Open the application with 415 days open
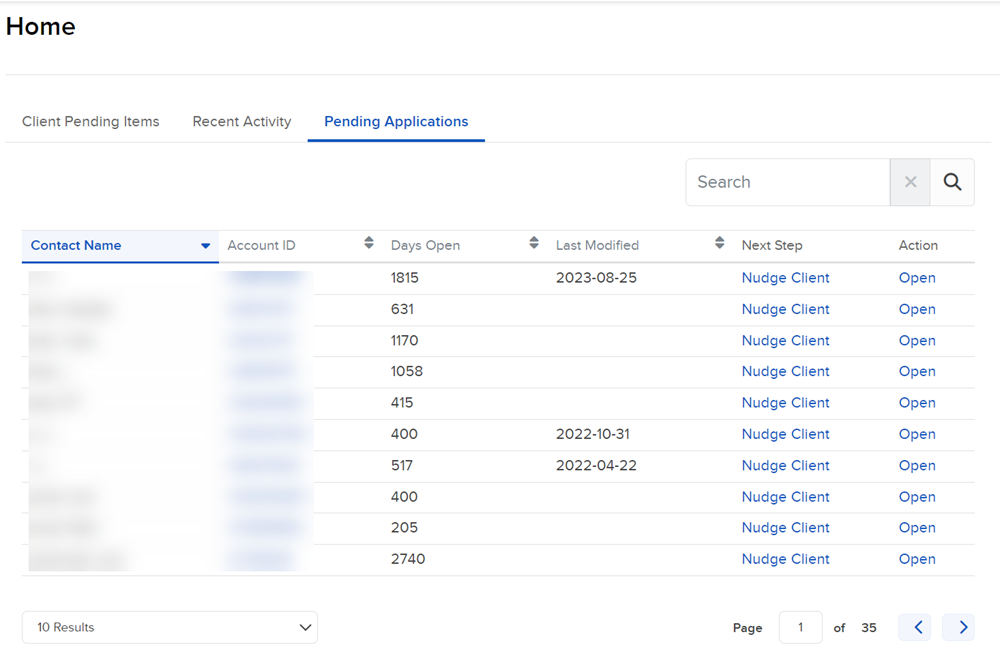The image size is (1000, 671). [x=917, y=402]
